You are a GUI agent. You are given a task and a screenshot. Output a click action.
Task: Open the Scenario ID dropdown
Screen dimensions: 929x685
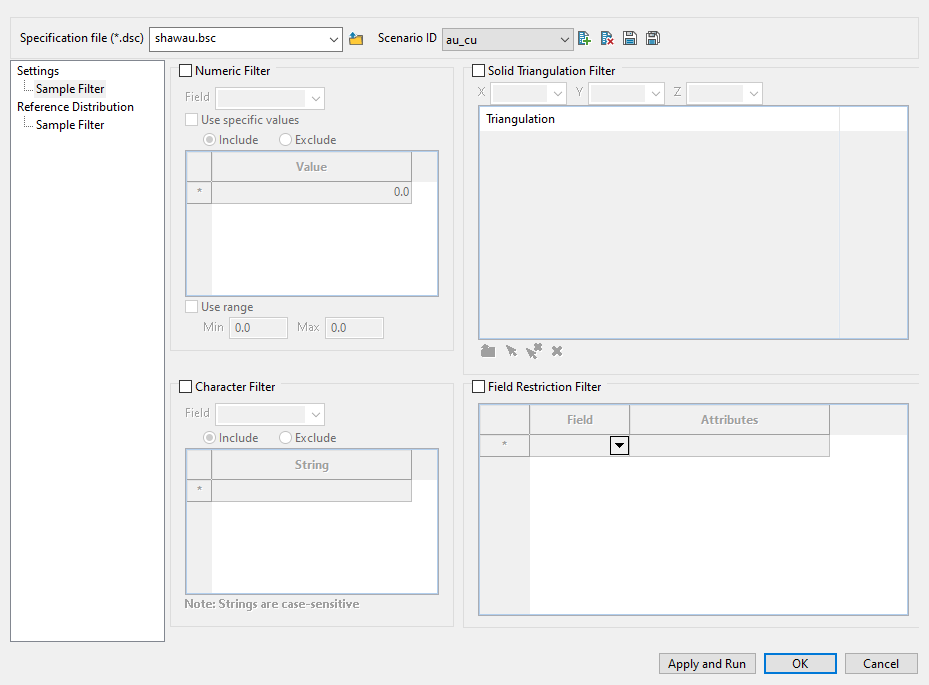(565, 39)
